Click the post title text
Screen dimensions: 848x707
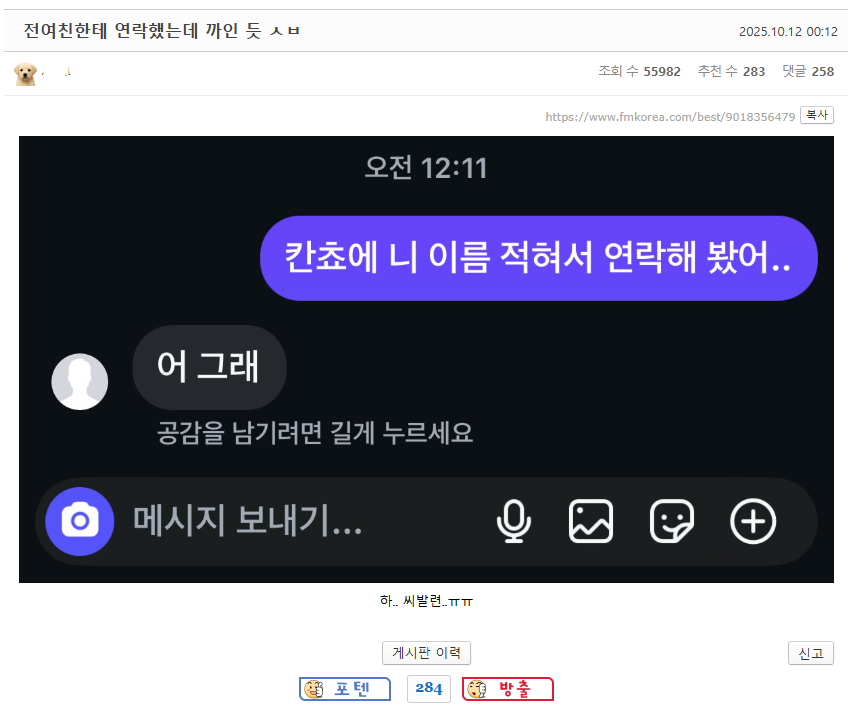coord(162,31)
